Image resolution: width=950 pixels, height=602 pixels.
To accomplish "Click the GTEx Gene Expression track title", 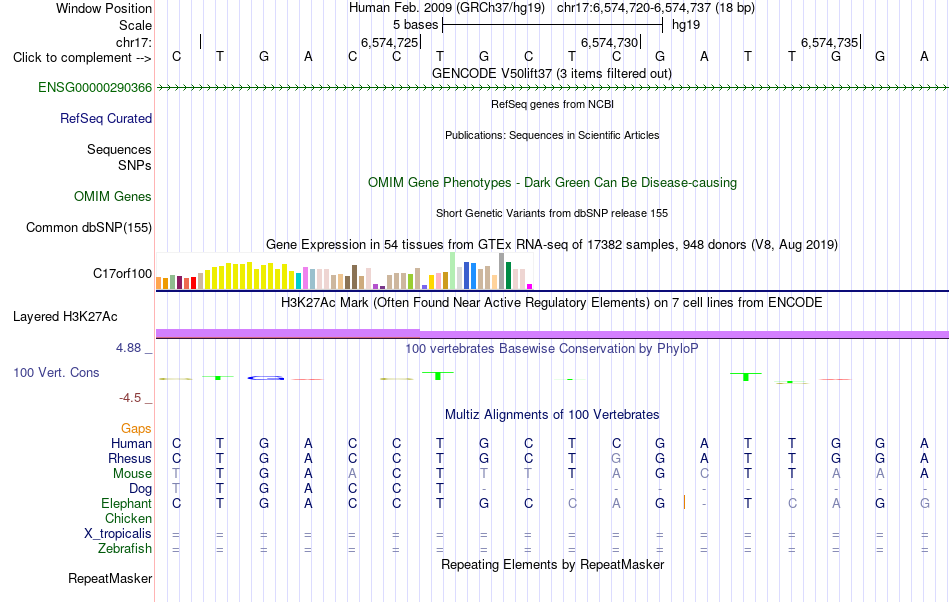I will point(552,245).
